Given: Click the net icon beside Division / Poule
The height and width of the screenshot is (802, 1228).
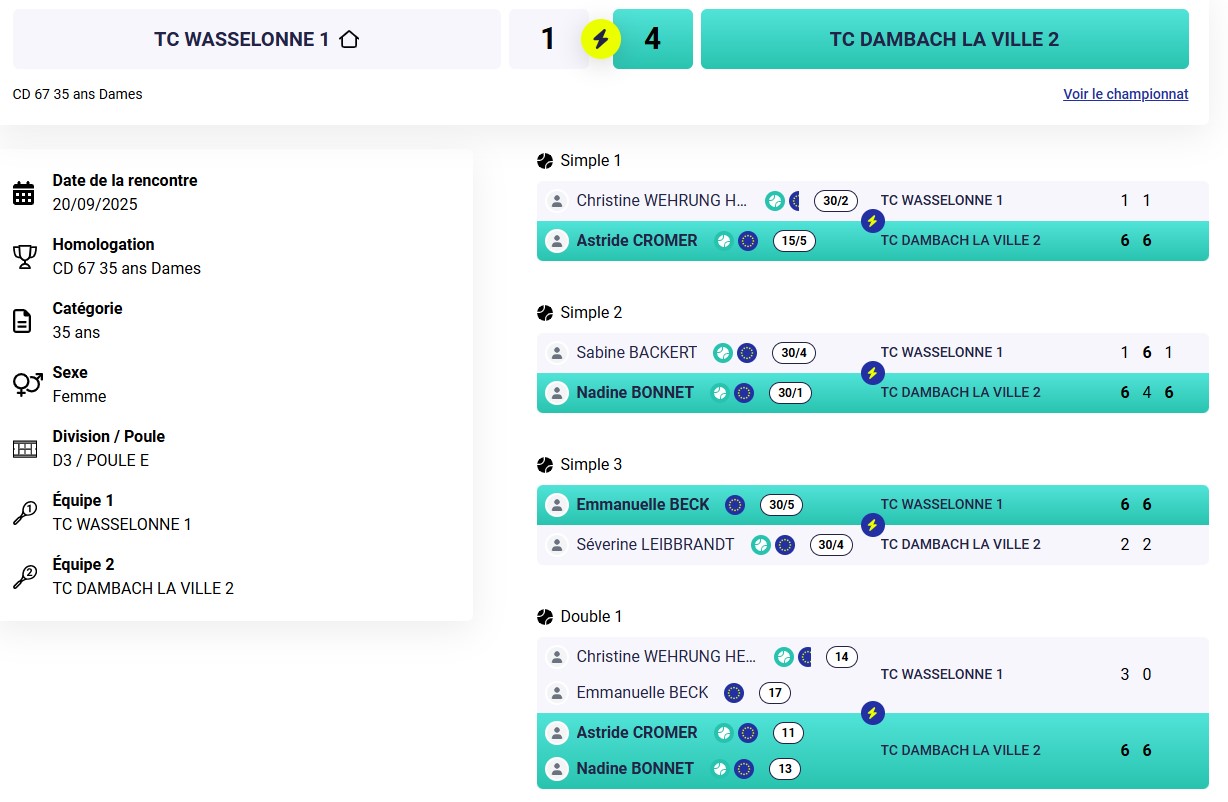Looking at the screenshot, I should coord(24,449).
